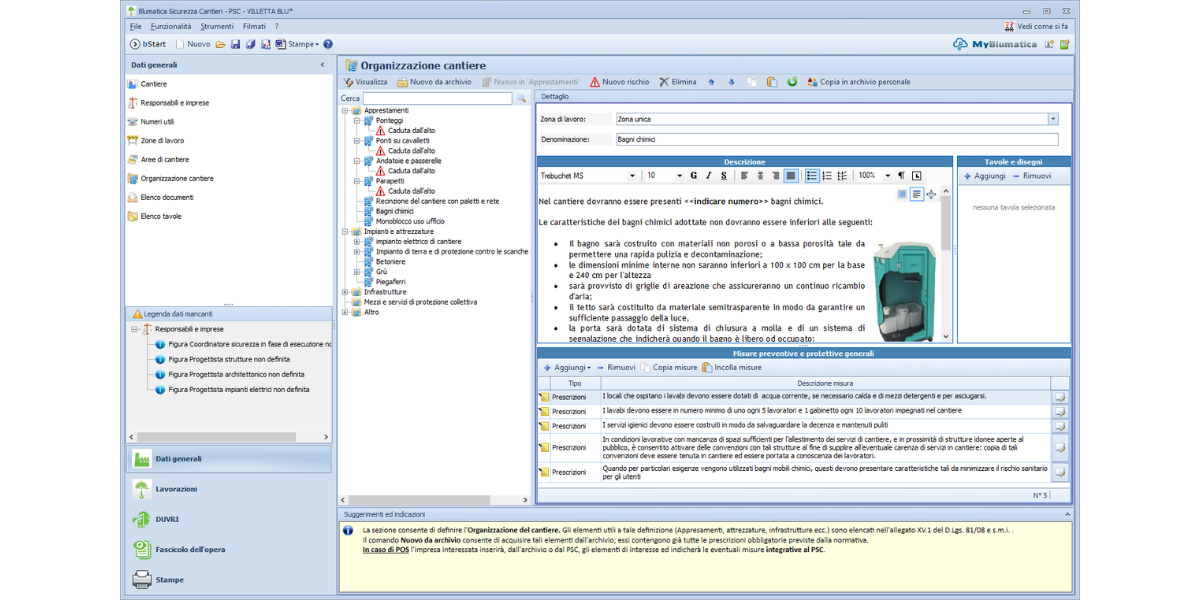
Task: Click the open folder icon in main toolbar
Action: (221, 44)
